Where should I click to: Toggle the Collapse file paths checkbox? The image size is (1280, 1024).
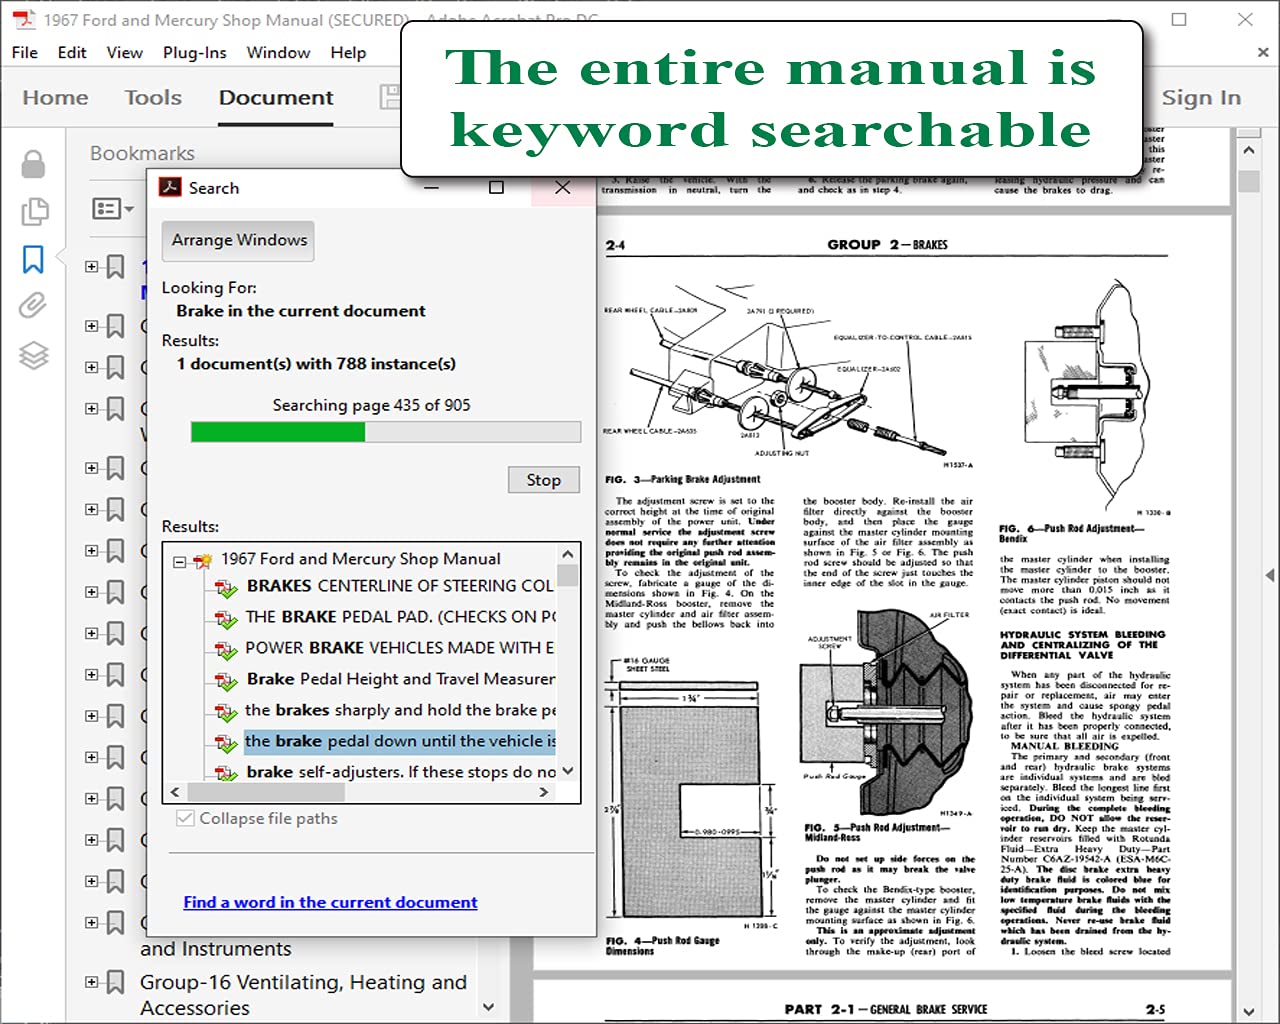185,818
